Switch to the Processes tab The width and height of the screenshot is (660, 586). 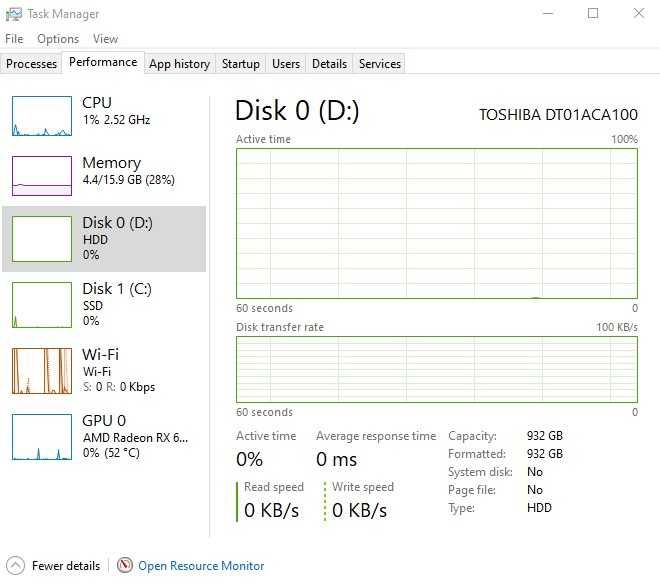point(32,64)
